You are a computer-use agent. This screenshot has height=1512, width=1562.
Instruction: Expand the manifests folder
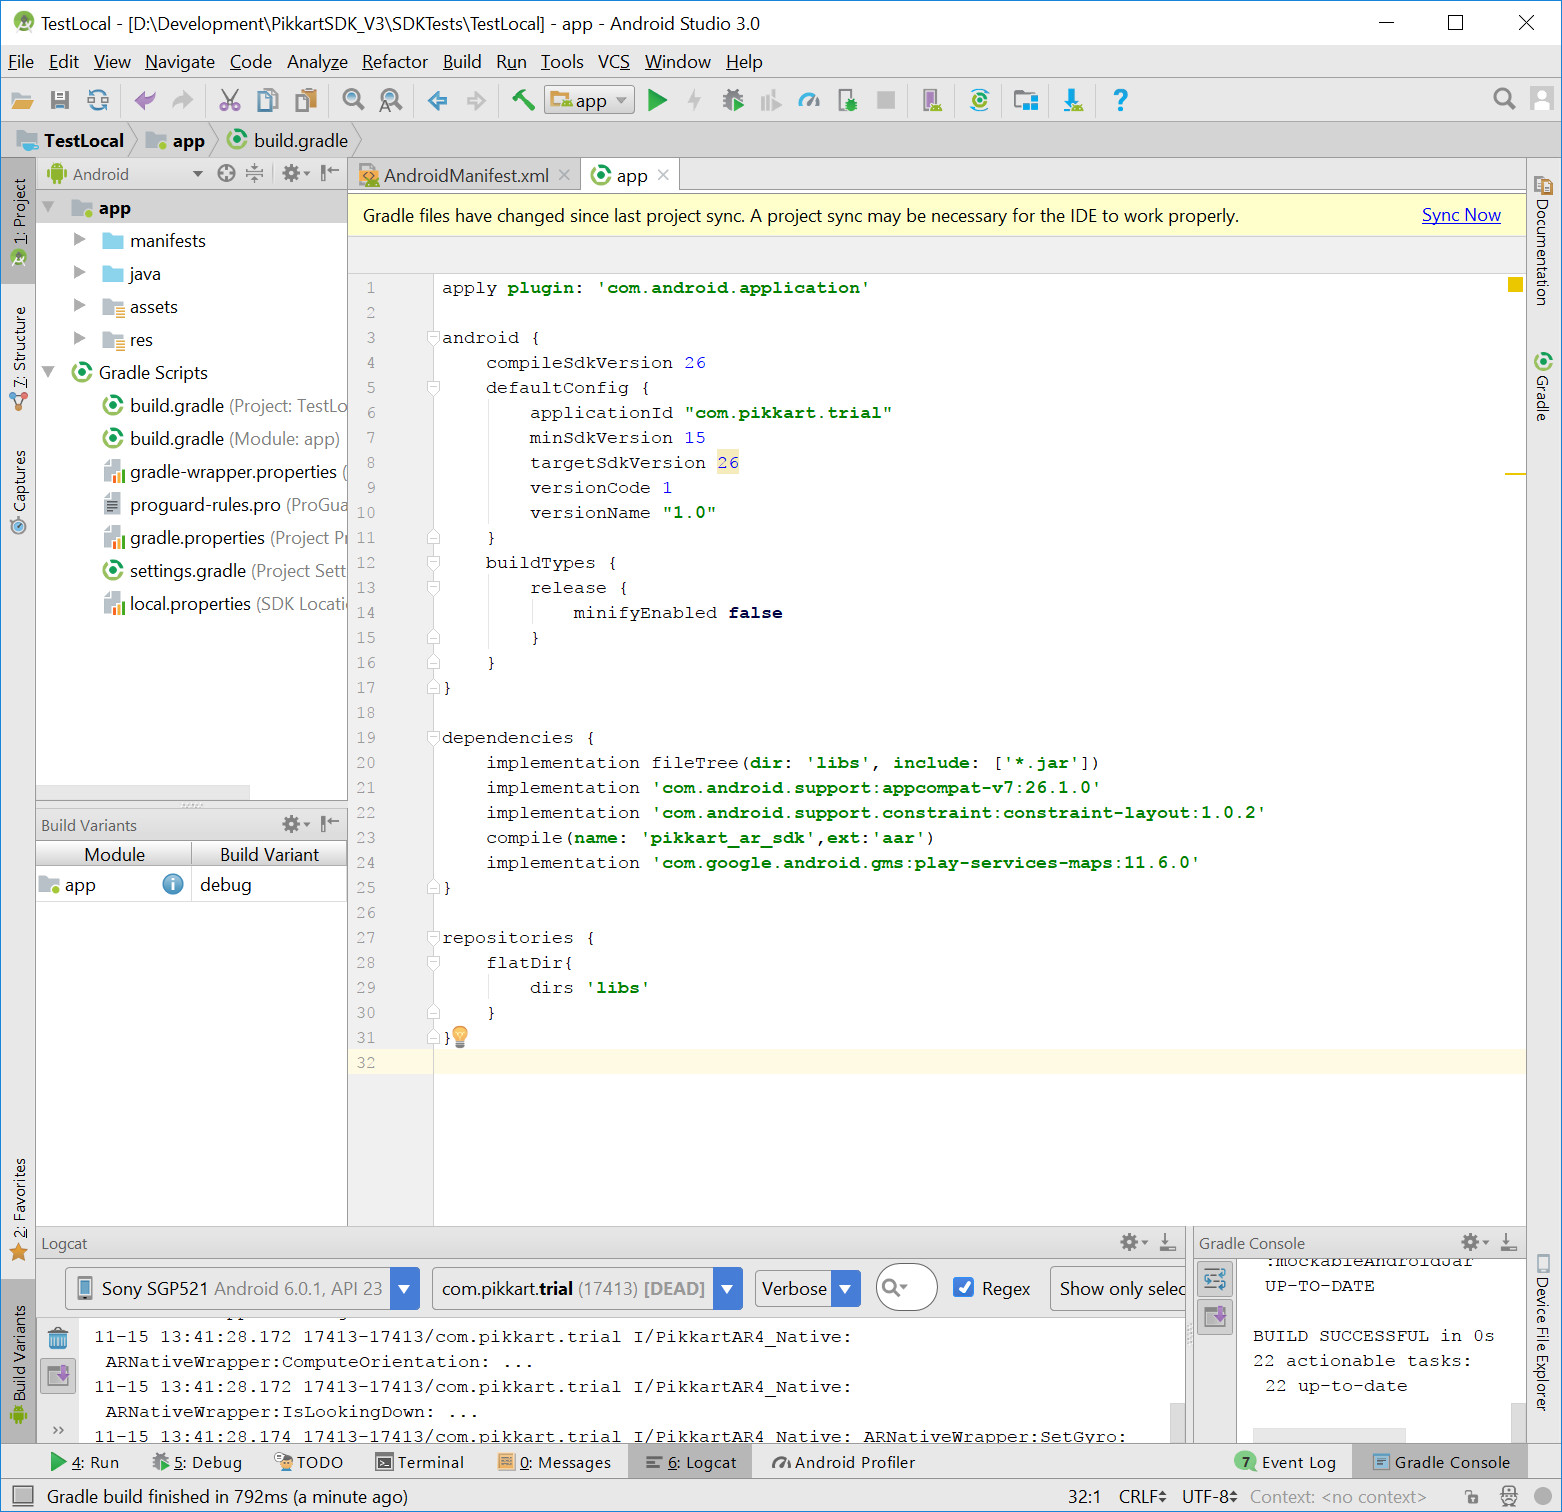click(79, 240)
